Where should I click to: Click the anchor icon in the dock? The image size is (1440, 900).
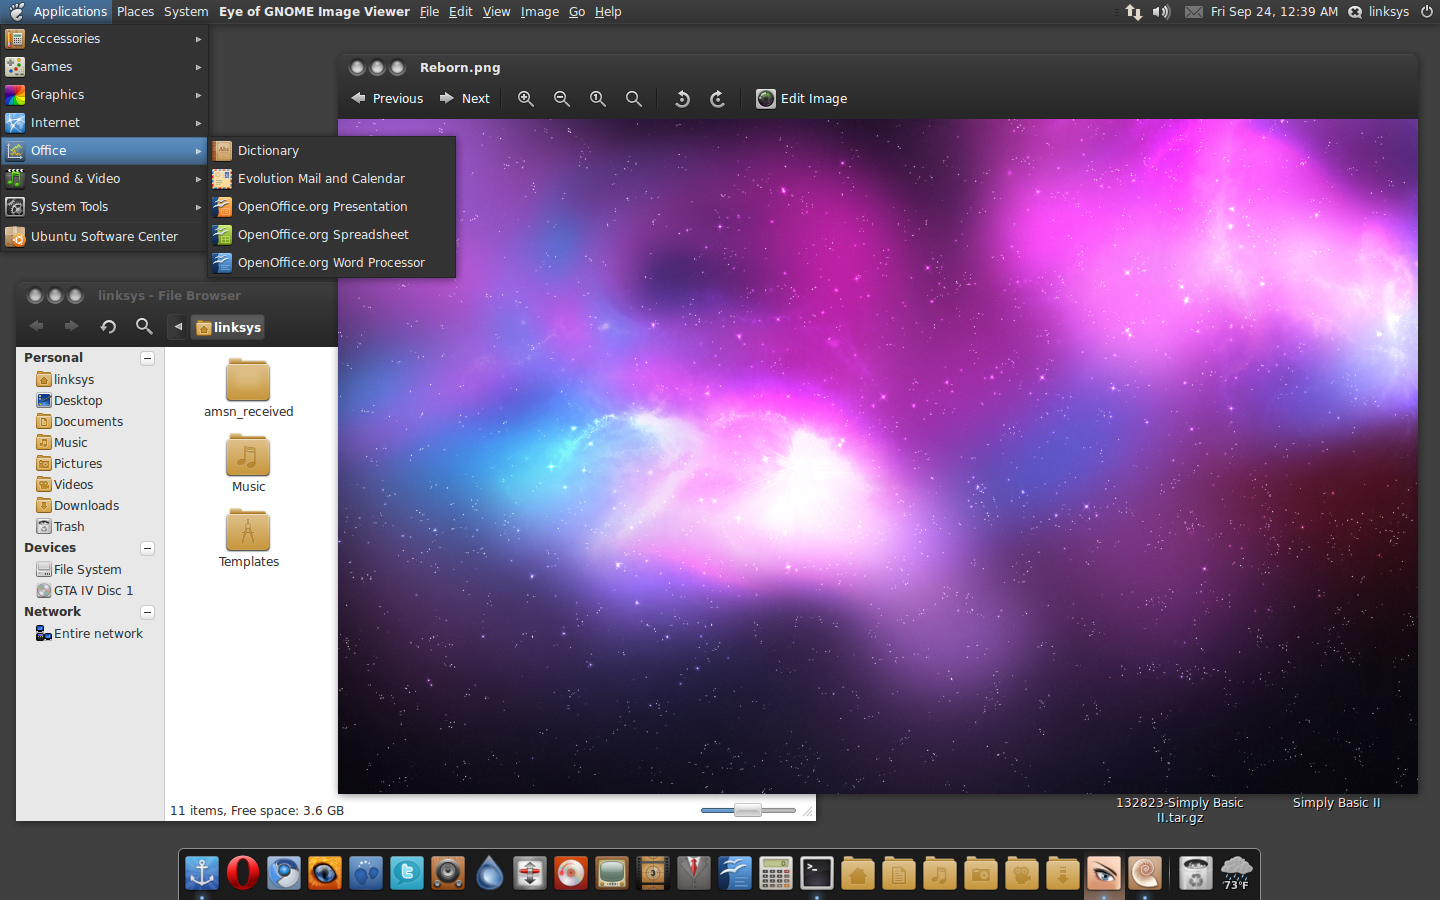[202, 873]
